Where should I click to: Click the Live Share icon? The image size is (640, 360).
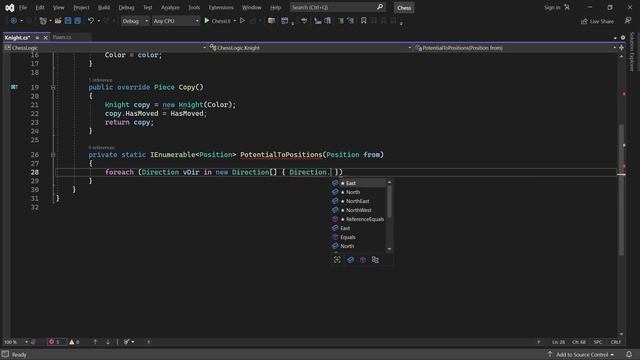tap(584, 21)
